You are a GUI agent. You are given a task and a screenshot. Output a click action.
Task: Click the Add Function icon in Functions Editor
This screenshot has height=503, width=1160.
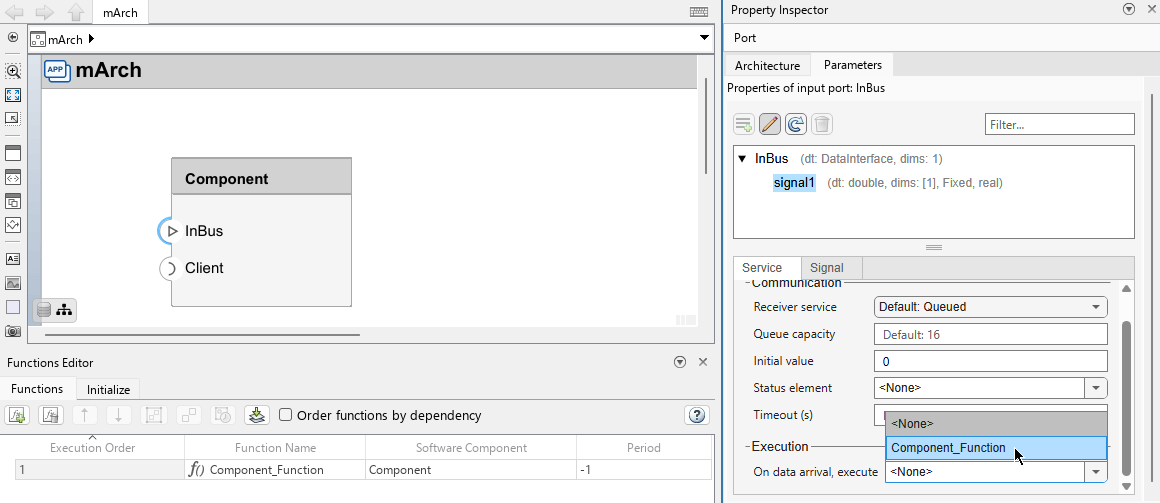point(18,415)
